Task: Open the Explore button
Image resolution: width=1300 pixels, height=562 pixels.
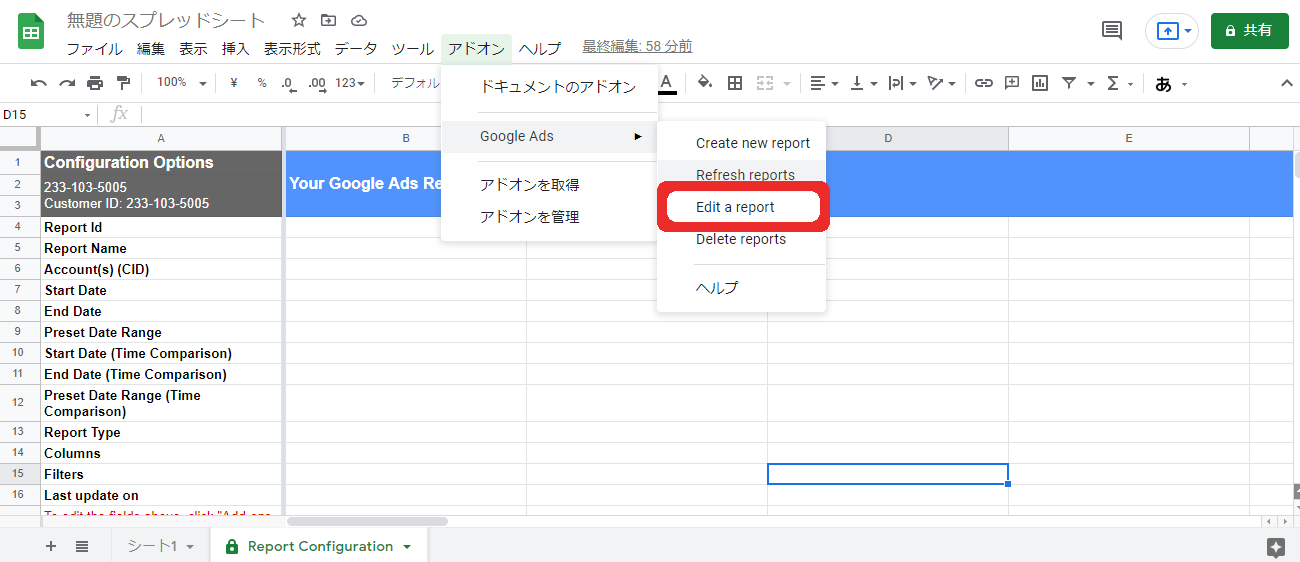Action: tap(1275, 546)
